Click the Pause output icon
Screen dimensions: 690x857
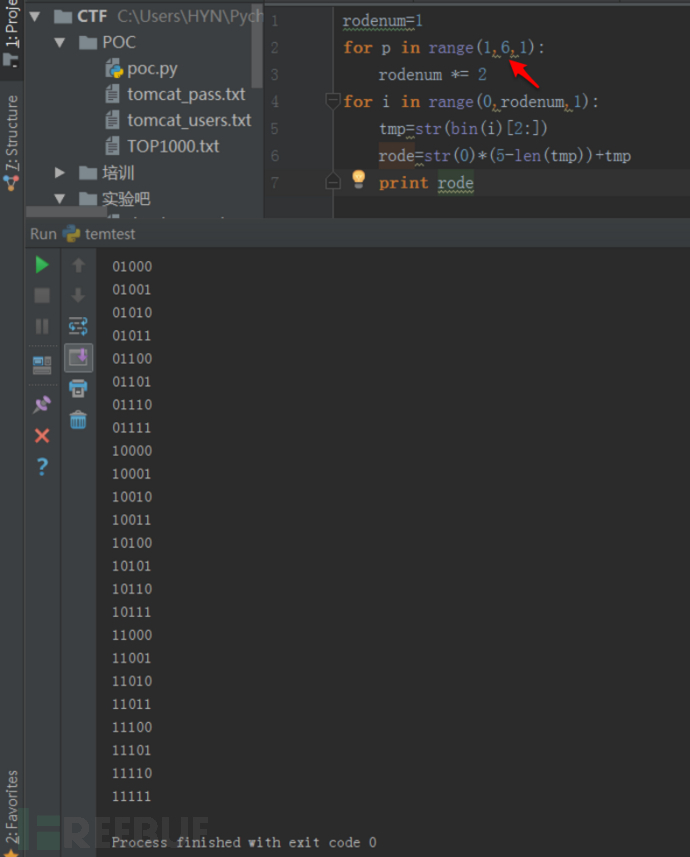pyautogui.click(x=42, y=327)
